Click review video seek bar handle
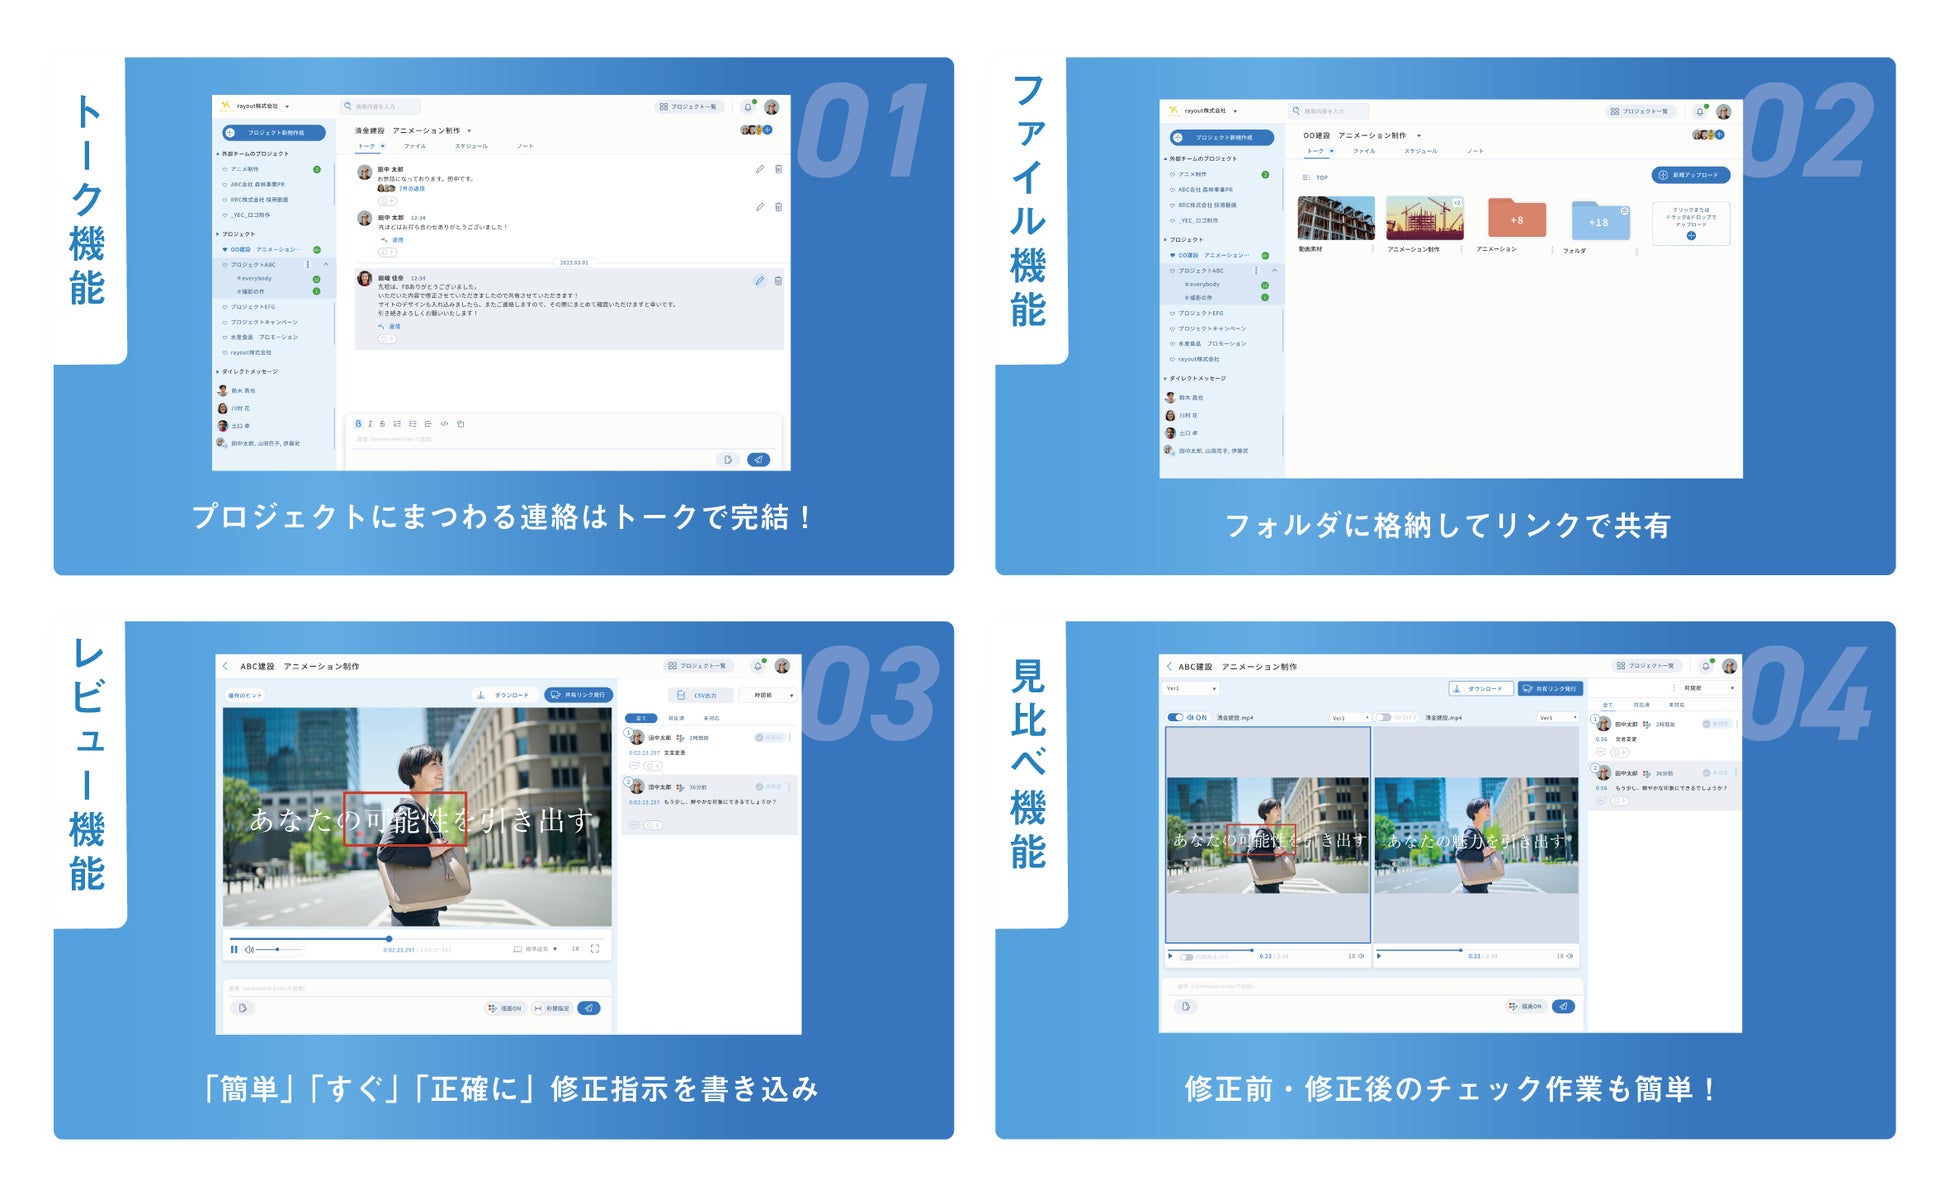The width and height of the screenshot is (1950, 1204). (x=389, y=939)
